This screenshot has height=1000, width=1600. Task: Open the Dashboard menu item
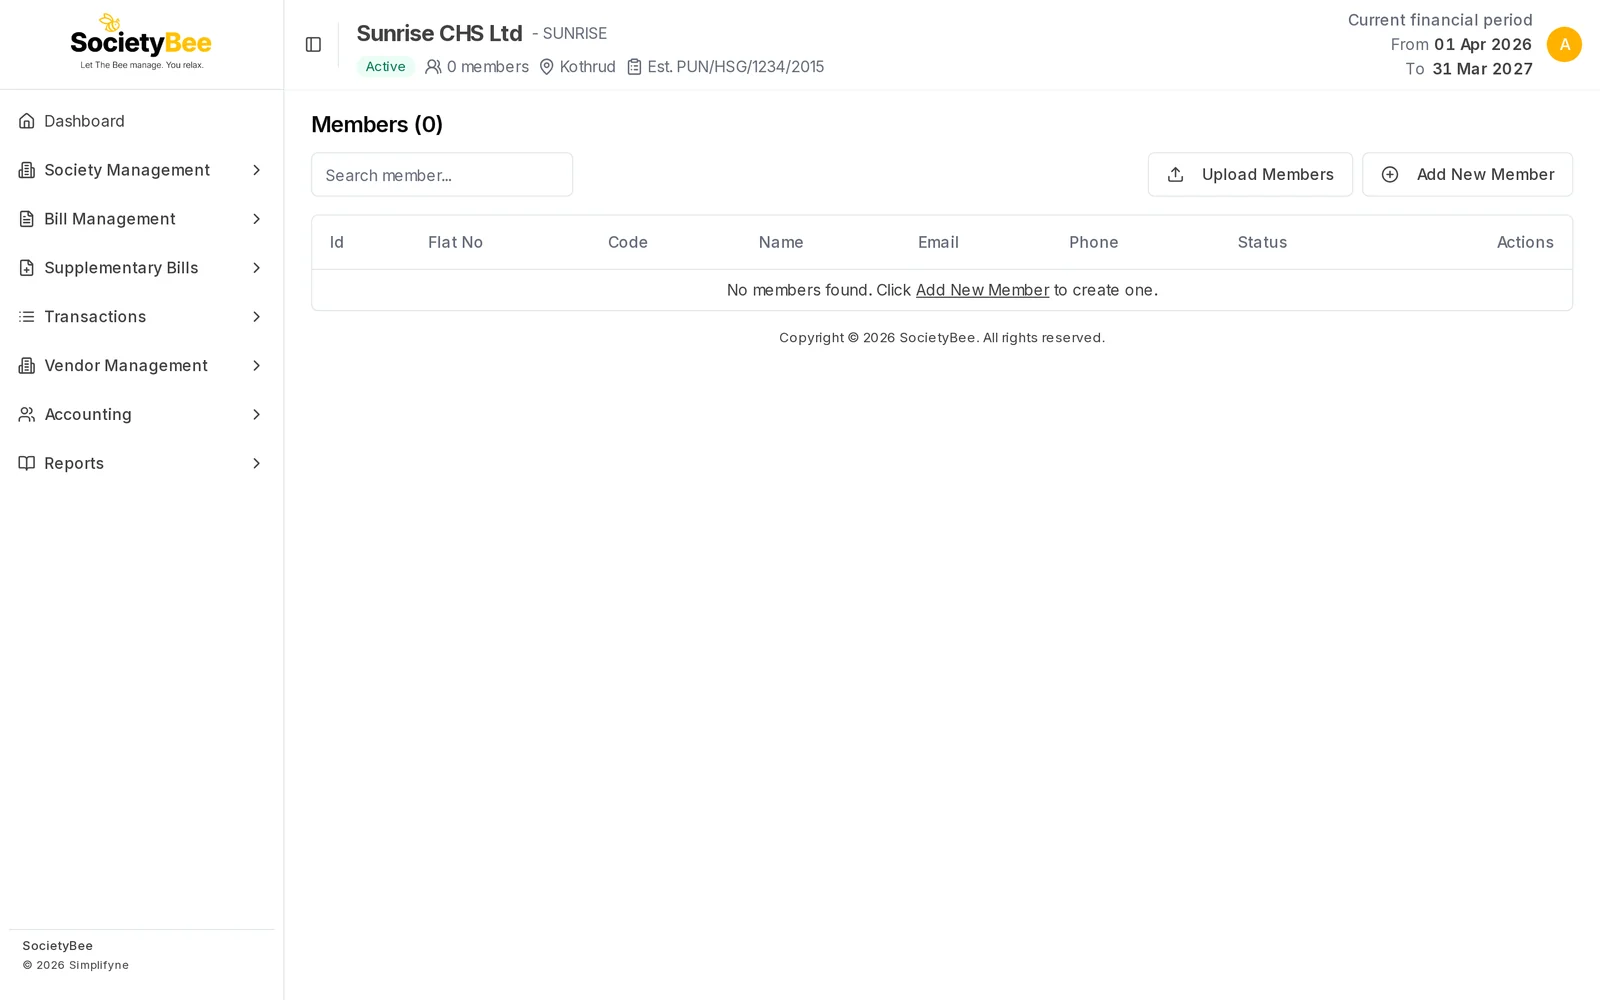pos(141,121)
